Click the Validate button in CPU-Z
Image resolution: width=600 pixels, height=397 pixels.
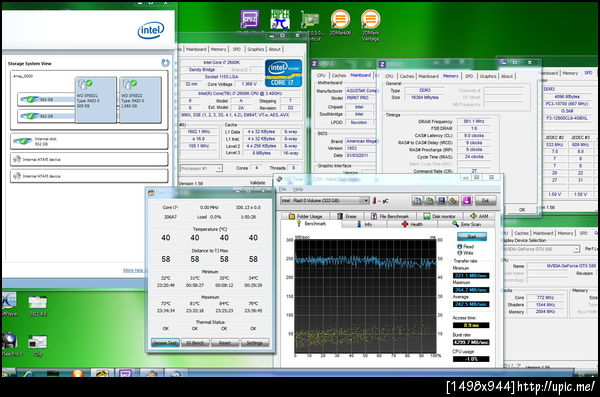[258, 183]
